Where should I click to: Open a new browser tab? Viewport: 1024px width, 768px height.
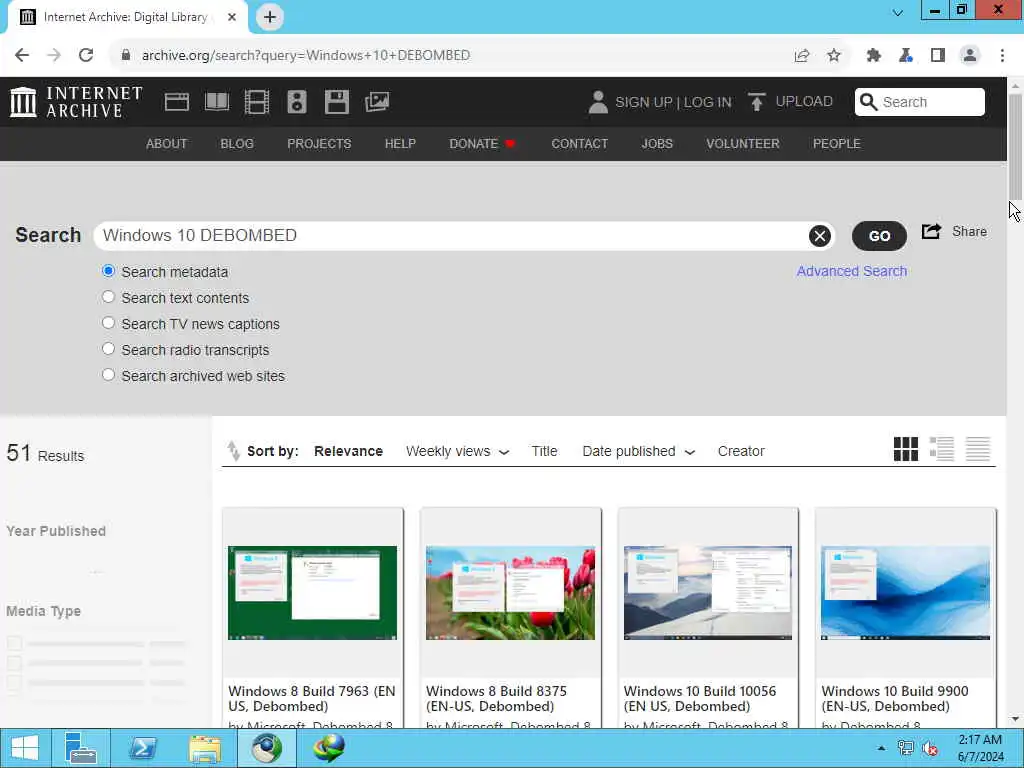pos(270,17)
